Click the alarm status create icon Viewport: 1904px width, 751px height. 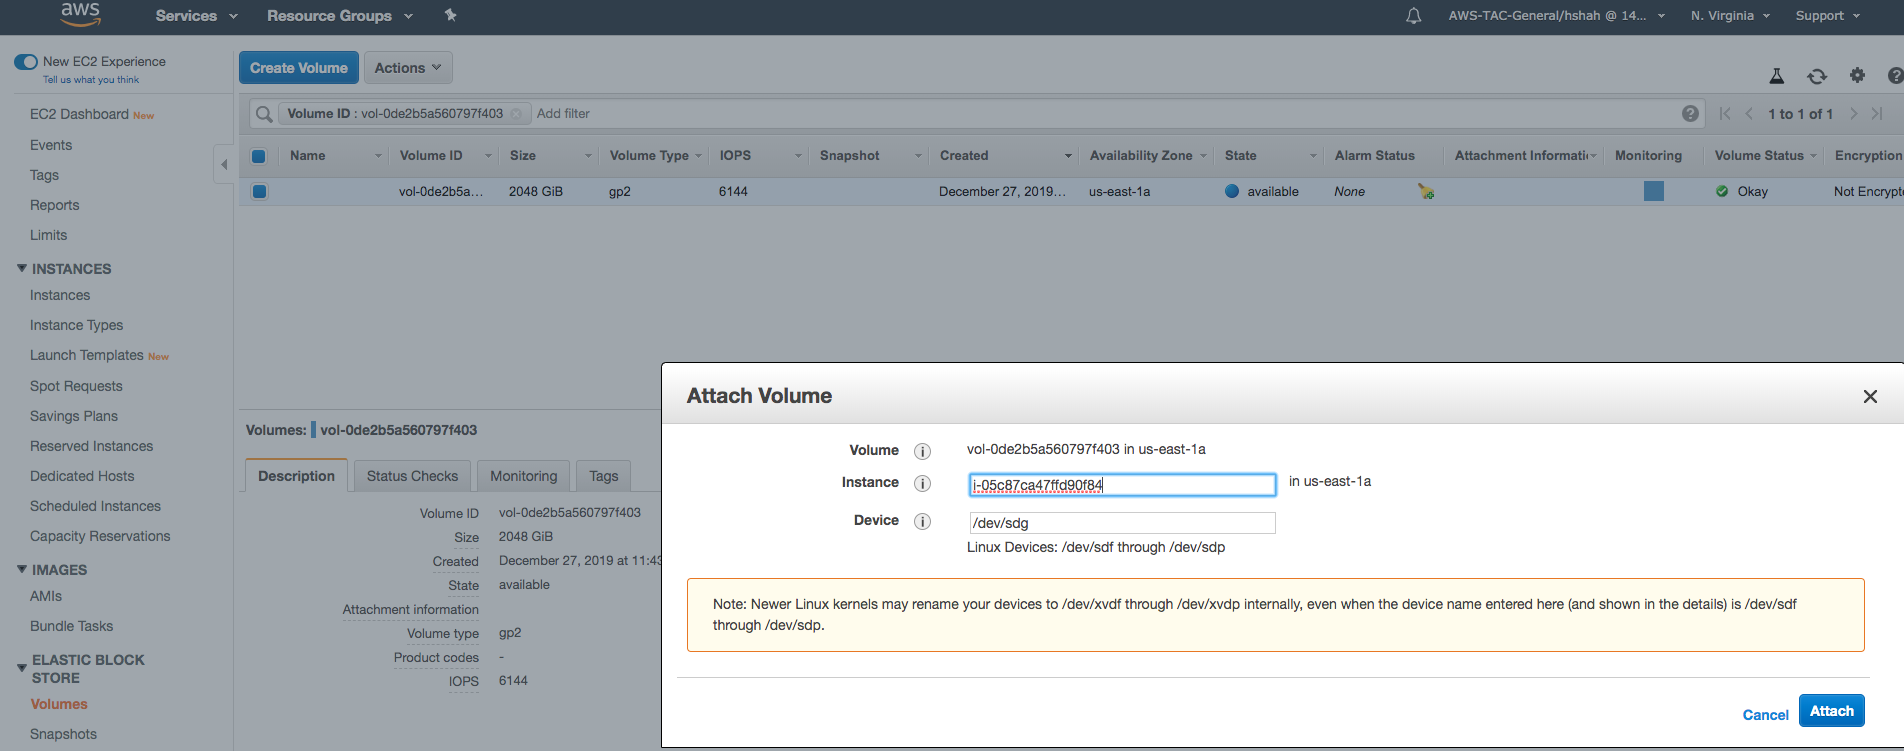[x=1425, y=191]
